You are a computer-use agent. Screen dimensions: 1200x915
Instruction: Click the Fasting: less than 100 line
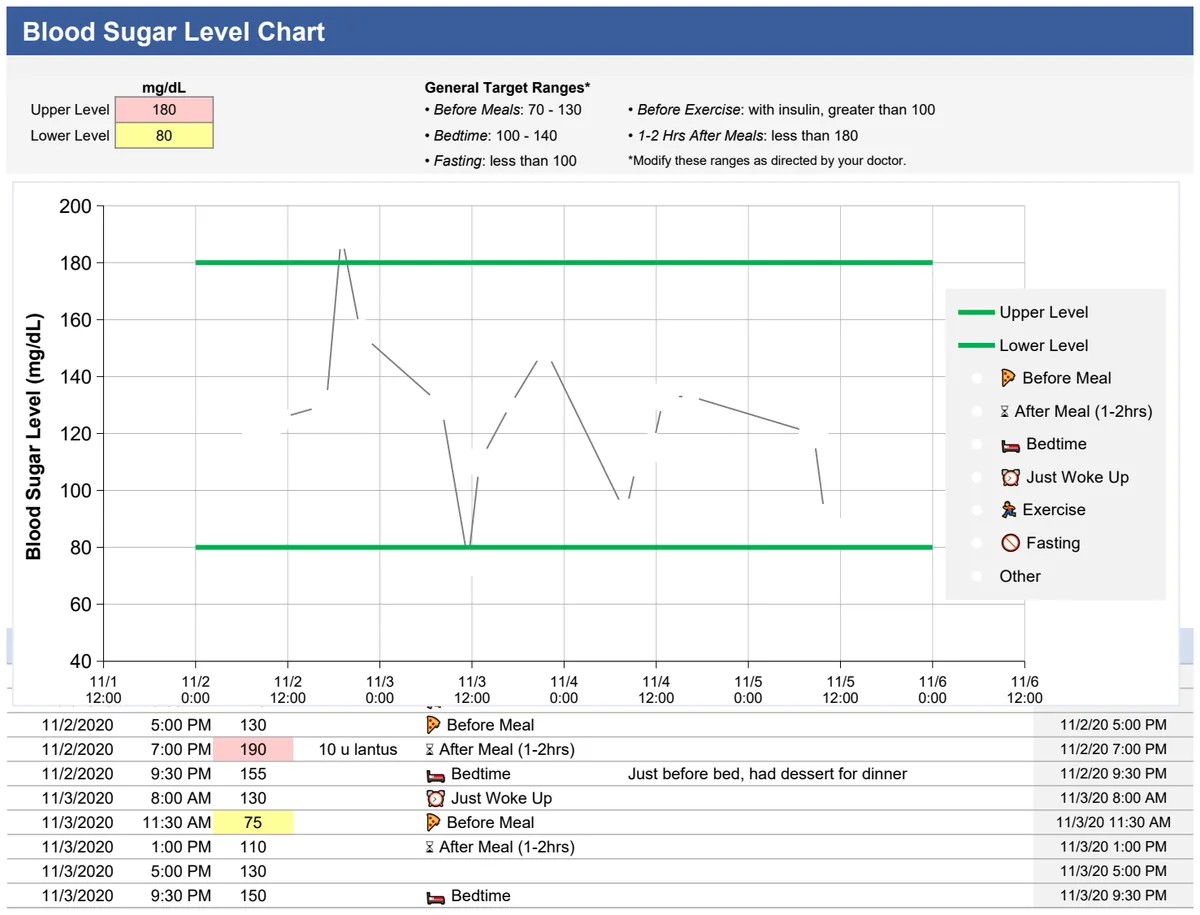[501, 160]
